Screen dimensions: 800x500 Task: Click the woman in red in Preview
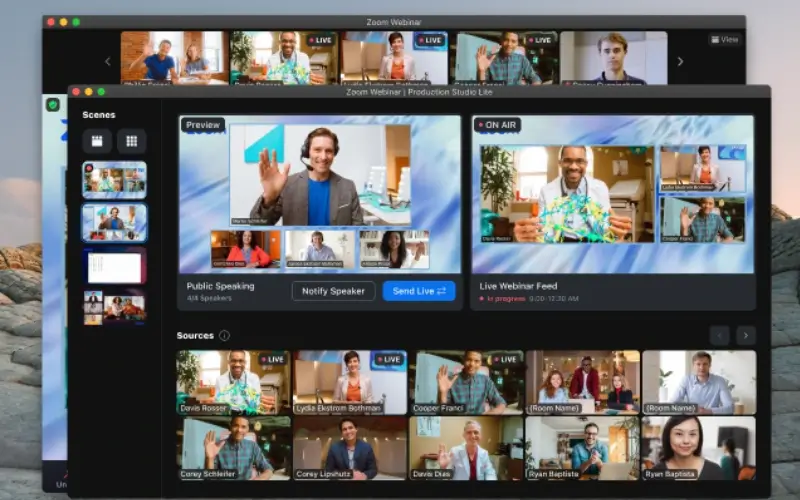tap(246, 249)
